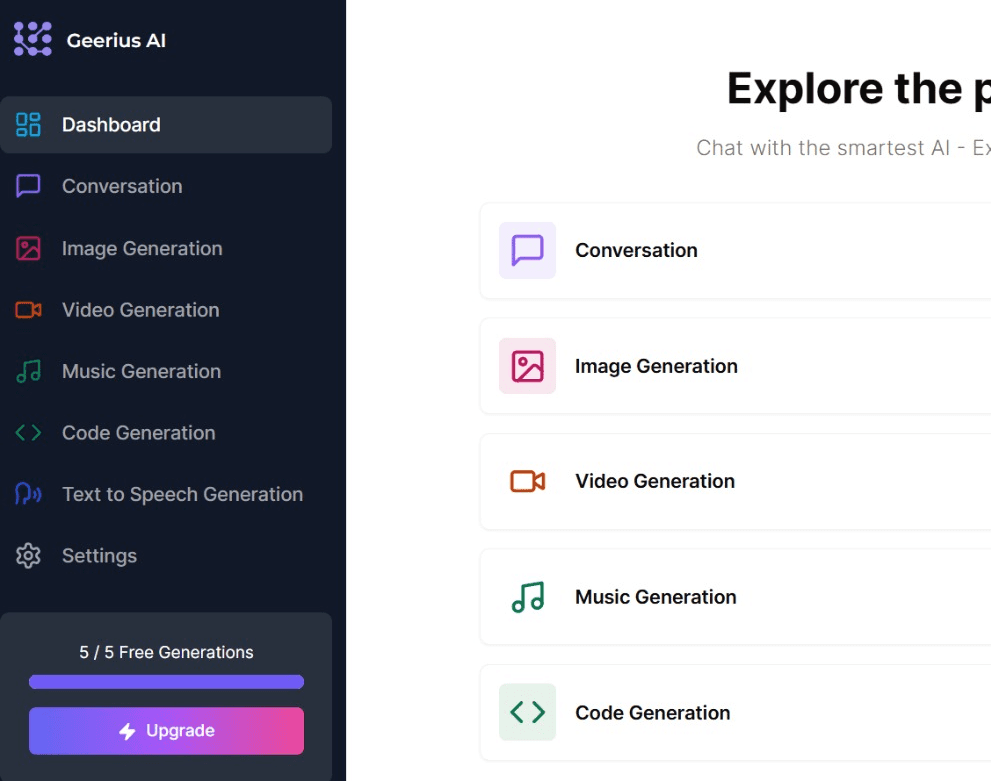Click the Code Generation brackets icon in sidebar
This screenshot has height=781, width=991.
(28, 433)
